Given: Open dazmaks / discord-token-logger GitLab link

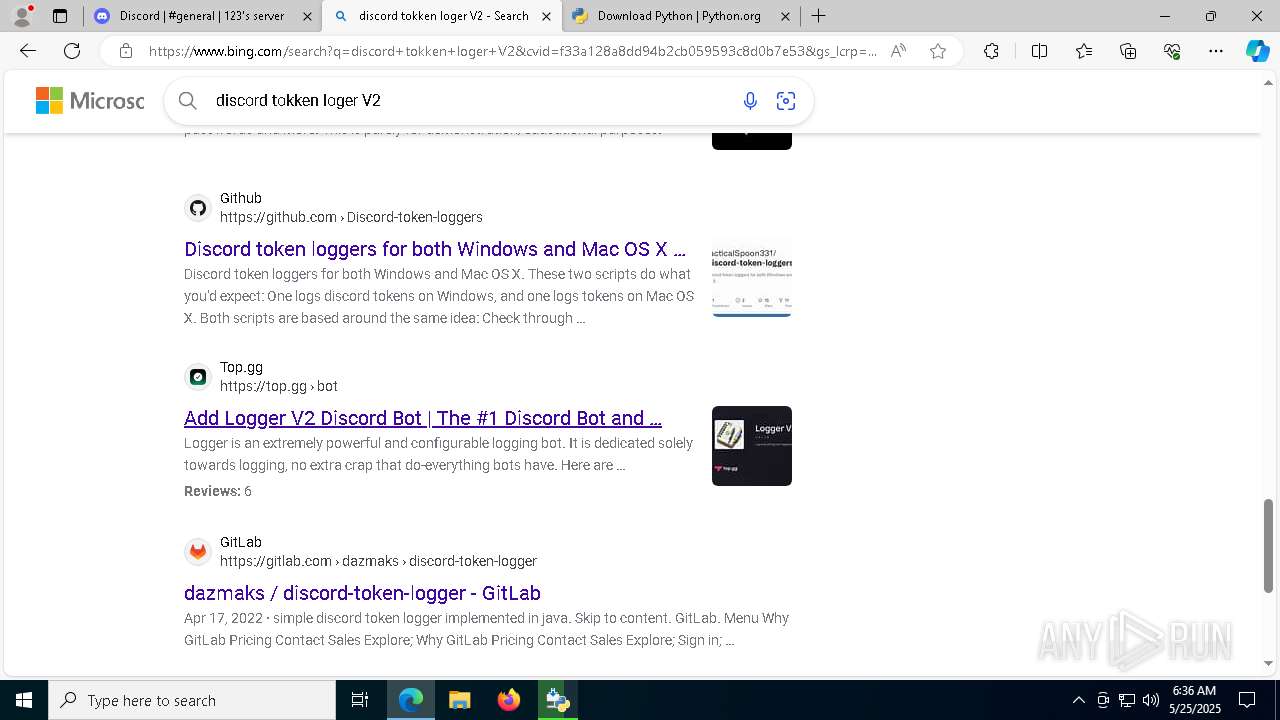Looking at the screenshot, I should (x=362, y=593).
